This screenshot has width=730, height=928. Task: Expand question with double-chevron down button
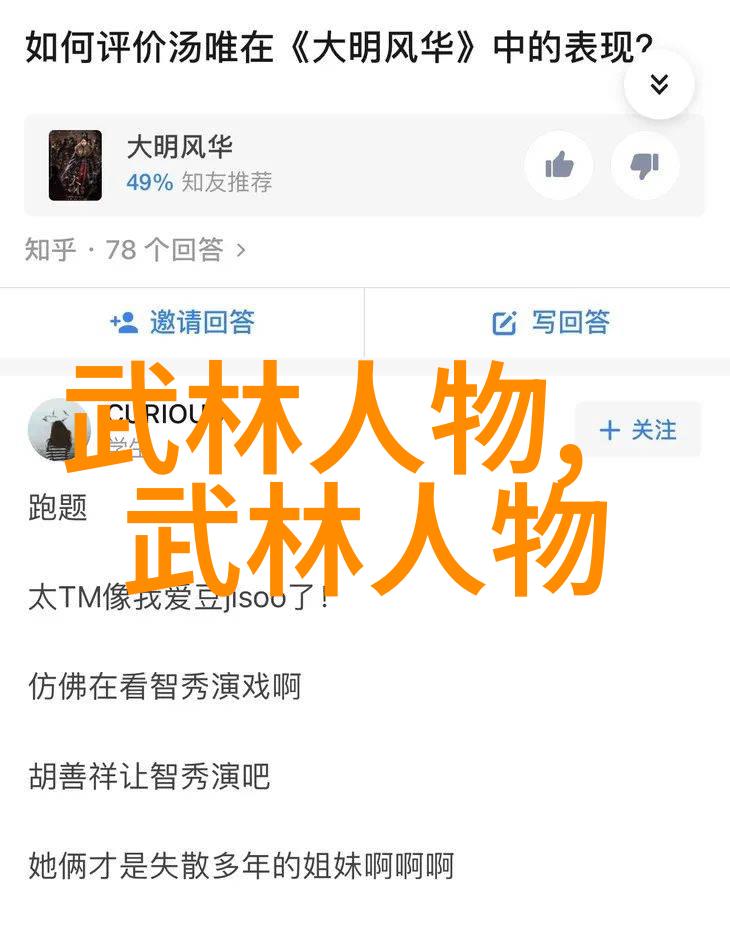[x=659, y=85]
